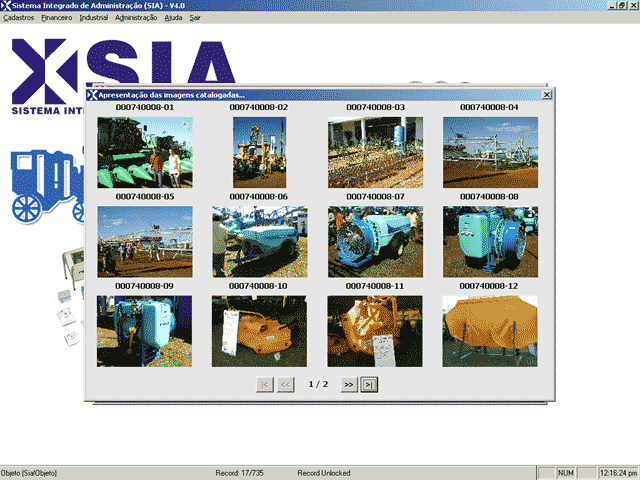
Task: Choose thumbnail 000740008-06
Action: pyautogui.click(x=258, y=241)
